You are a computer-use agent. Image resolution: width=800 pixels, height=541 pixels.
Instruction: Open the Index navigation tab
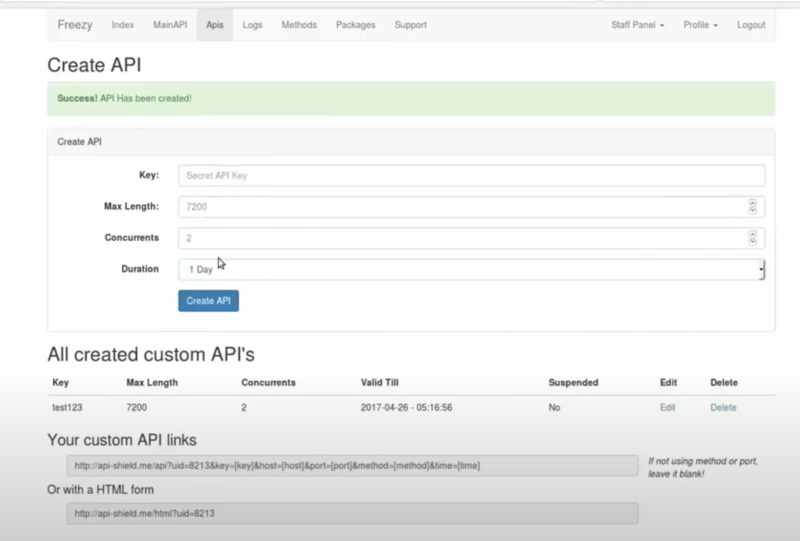123,25
